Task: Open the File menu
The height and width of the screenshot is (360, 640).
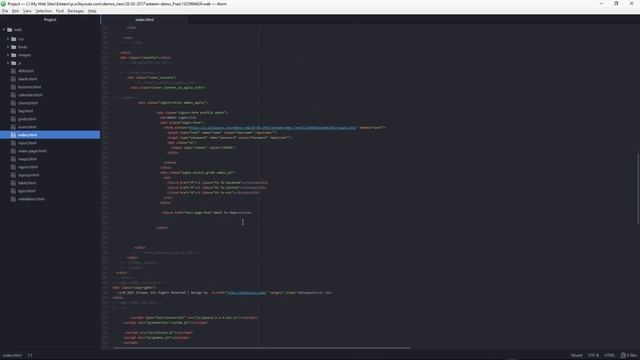Action: pyautogui.click(x=5, y=11)
